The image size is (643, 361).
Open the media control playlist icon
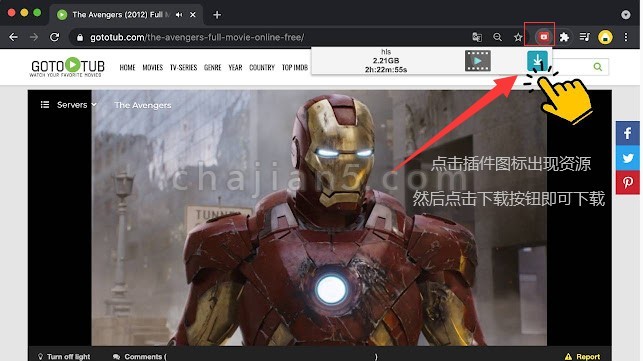584,37
